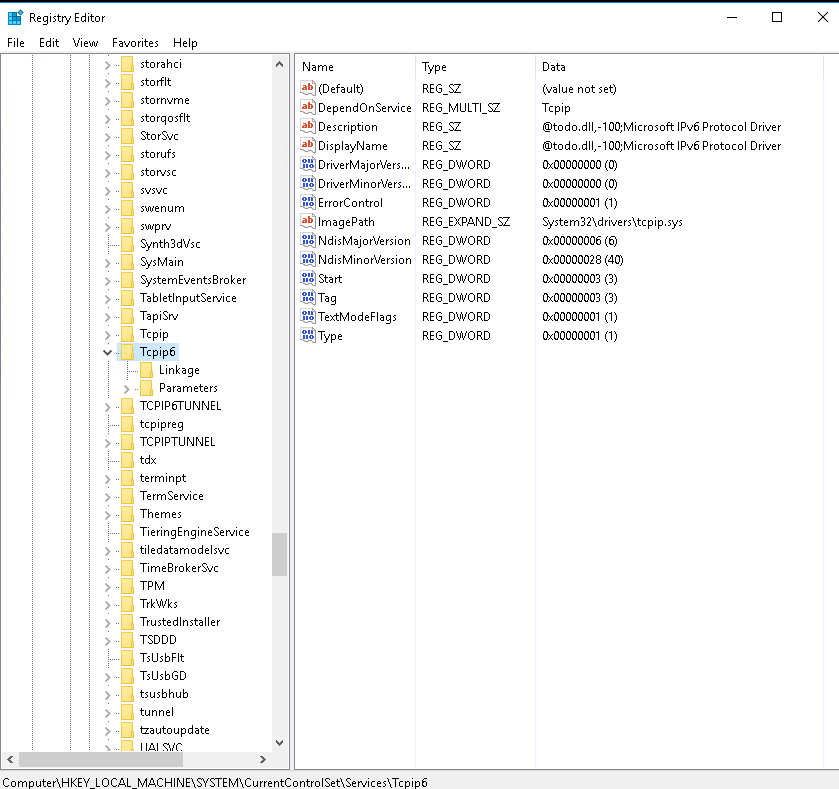839x789 pixels.
Task: Expand the TermService key
Action: click(108, 496)
